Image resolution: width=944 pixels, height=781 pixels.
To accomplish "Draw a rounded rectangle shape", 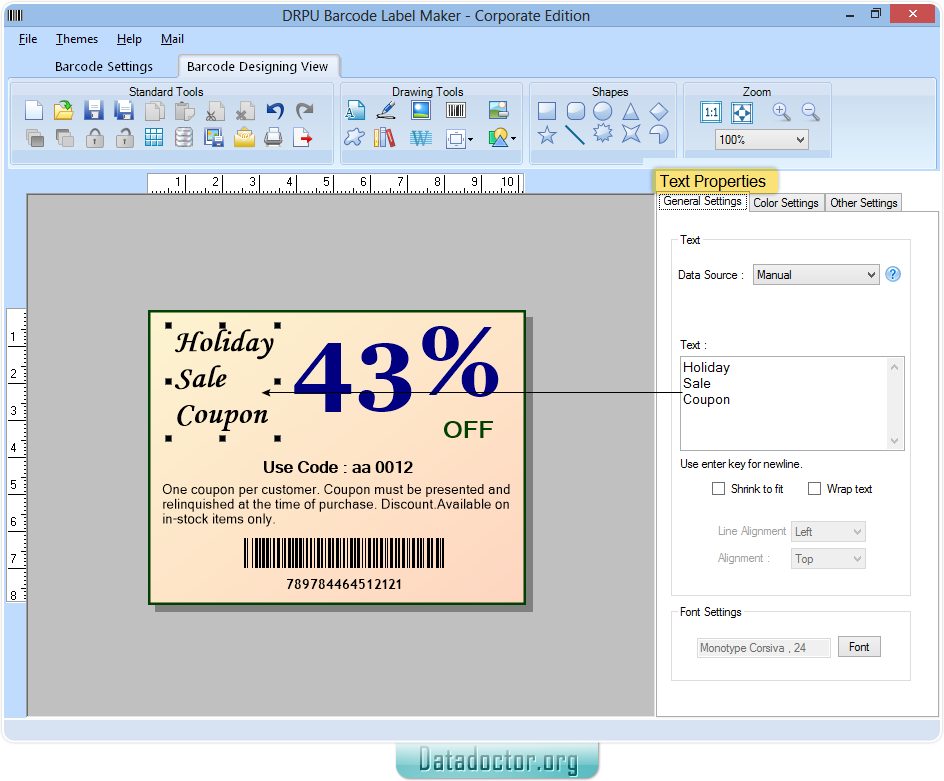I will point(576,111).
